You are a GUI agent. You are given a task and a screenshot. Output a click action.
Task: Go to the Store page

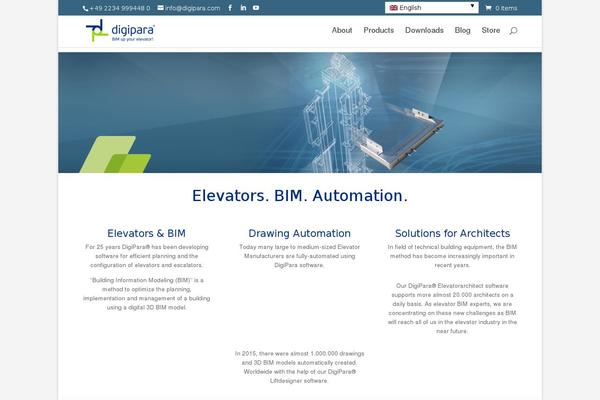(x=491, y=30)
